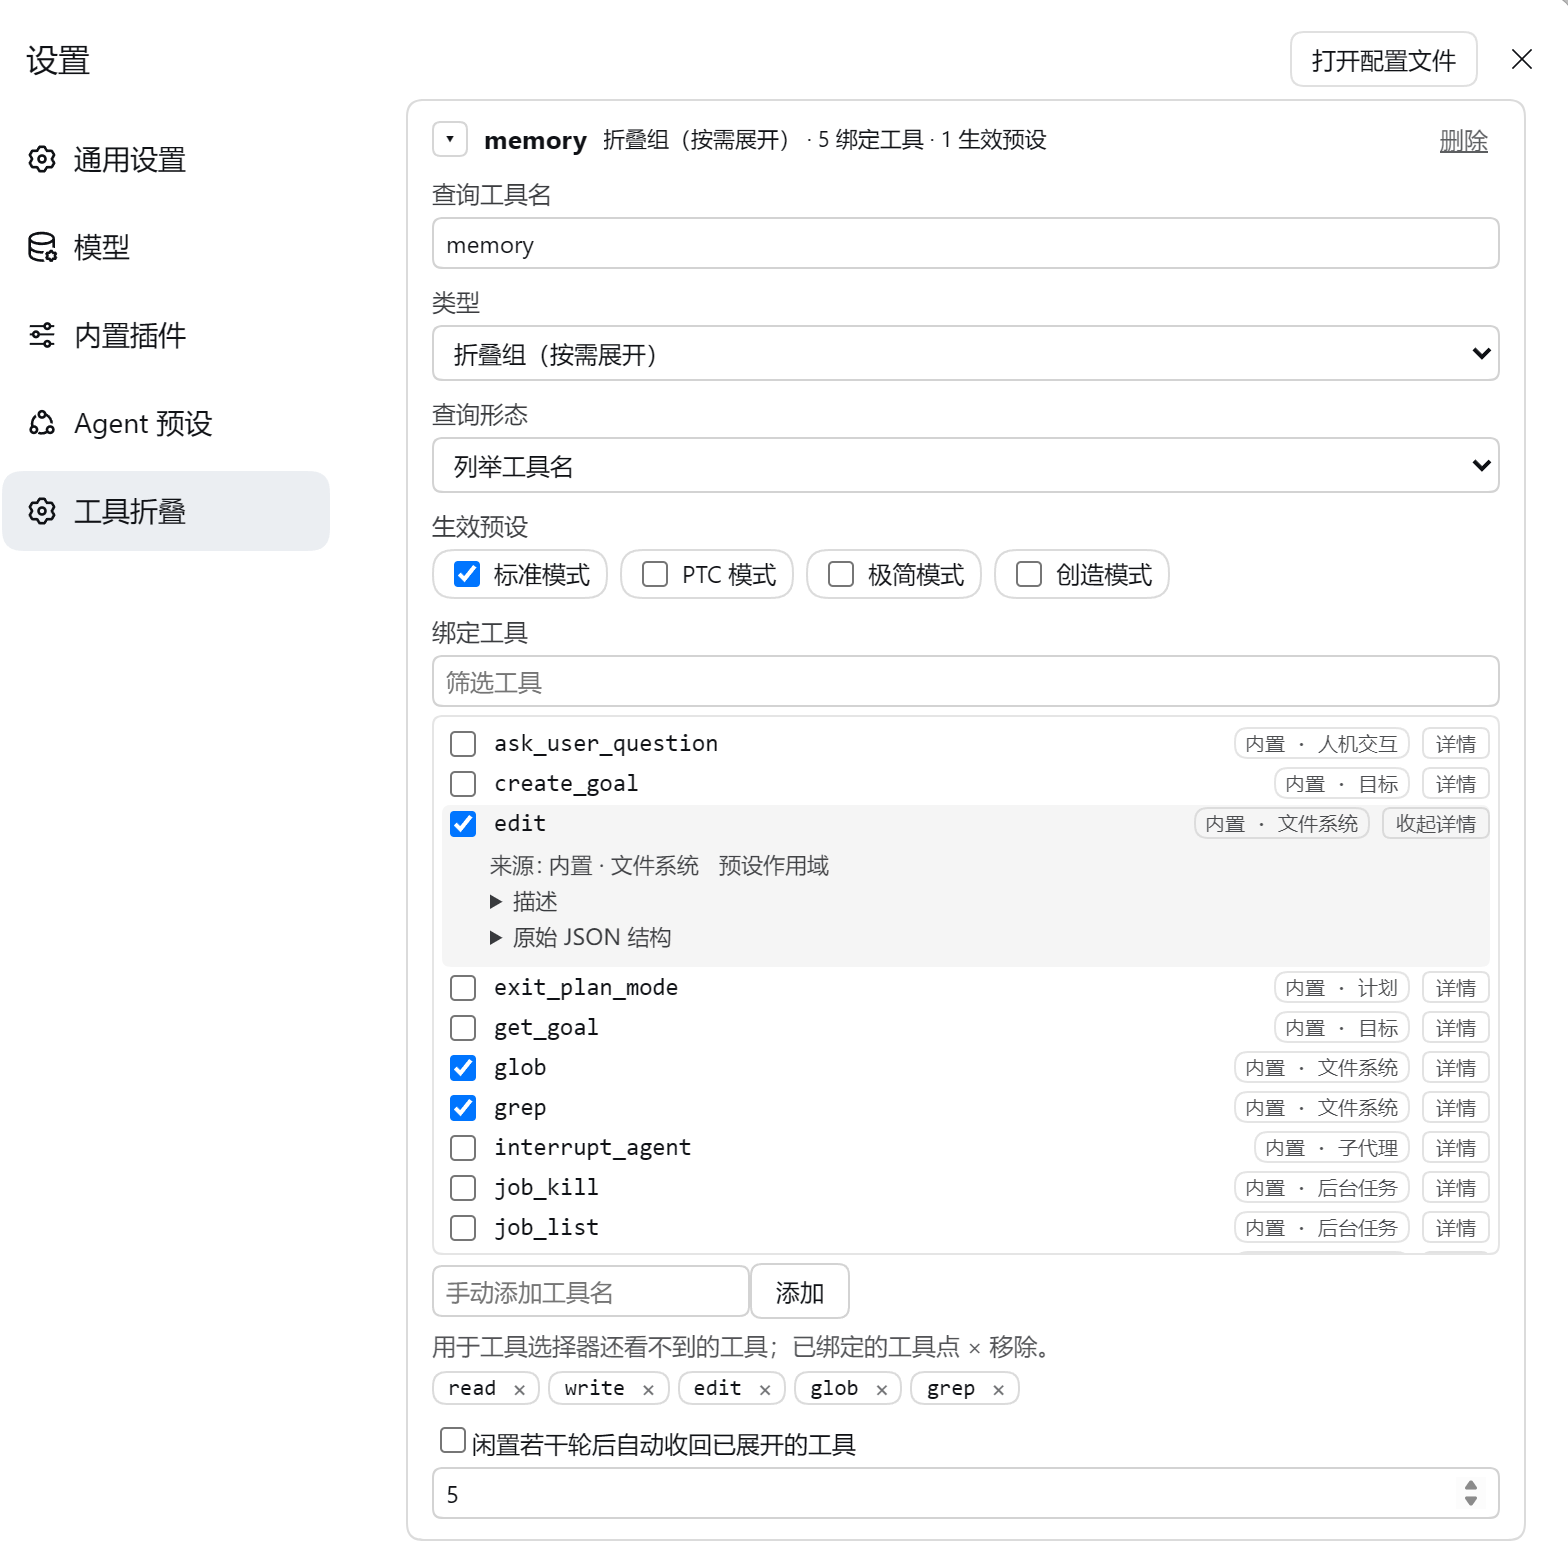Click the database icon beside 模型
Screen dimensions: 1568x1552
click(42, 247)
